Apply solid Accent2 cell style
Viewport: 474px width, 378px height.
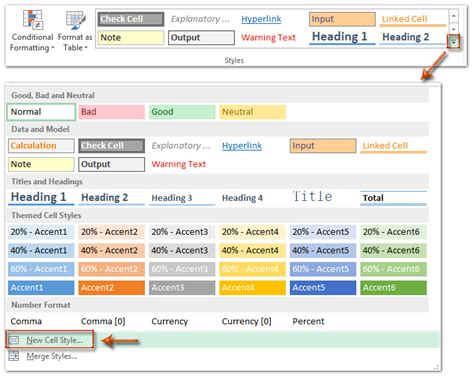(x=112, y=288)
